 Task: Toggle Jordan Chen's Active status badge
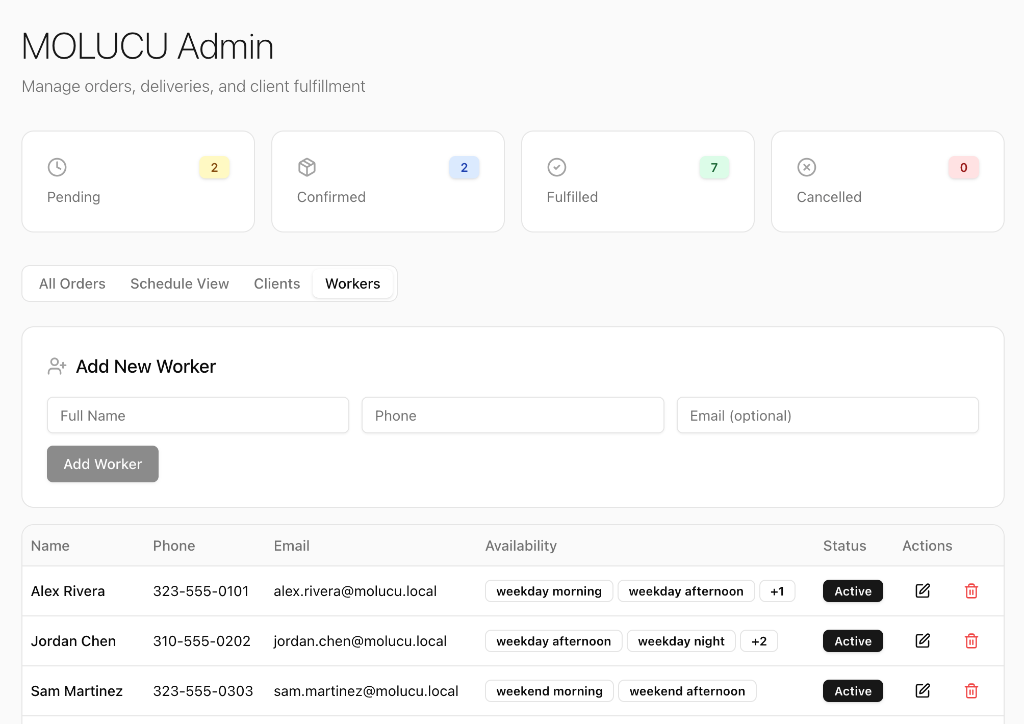853,641
